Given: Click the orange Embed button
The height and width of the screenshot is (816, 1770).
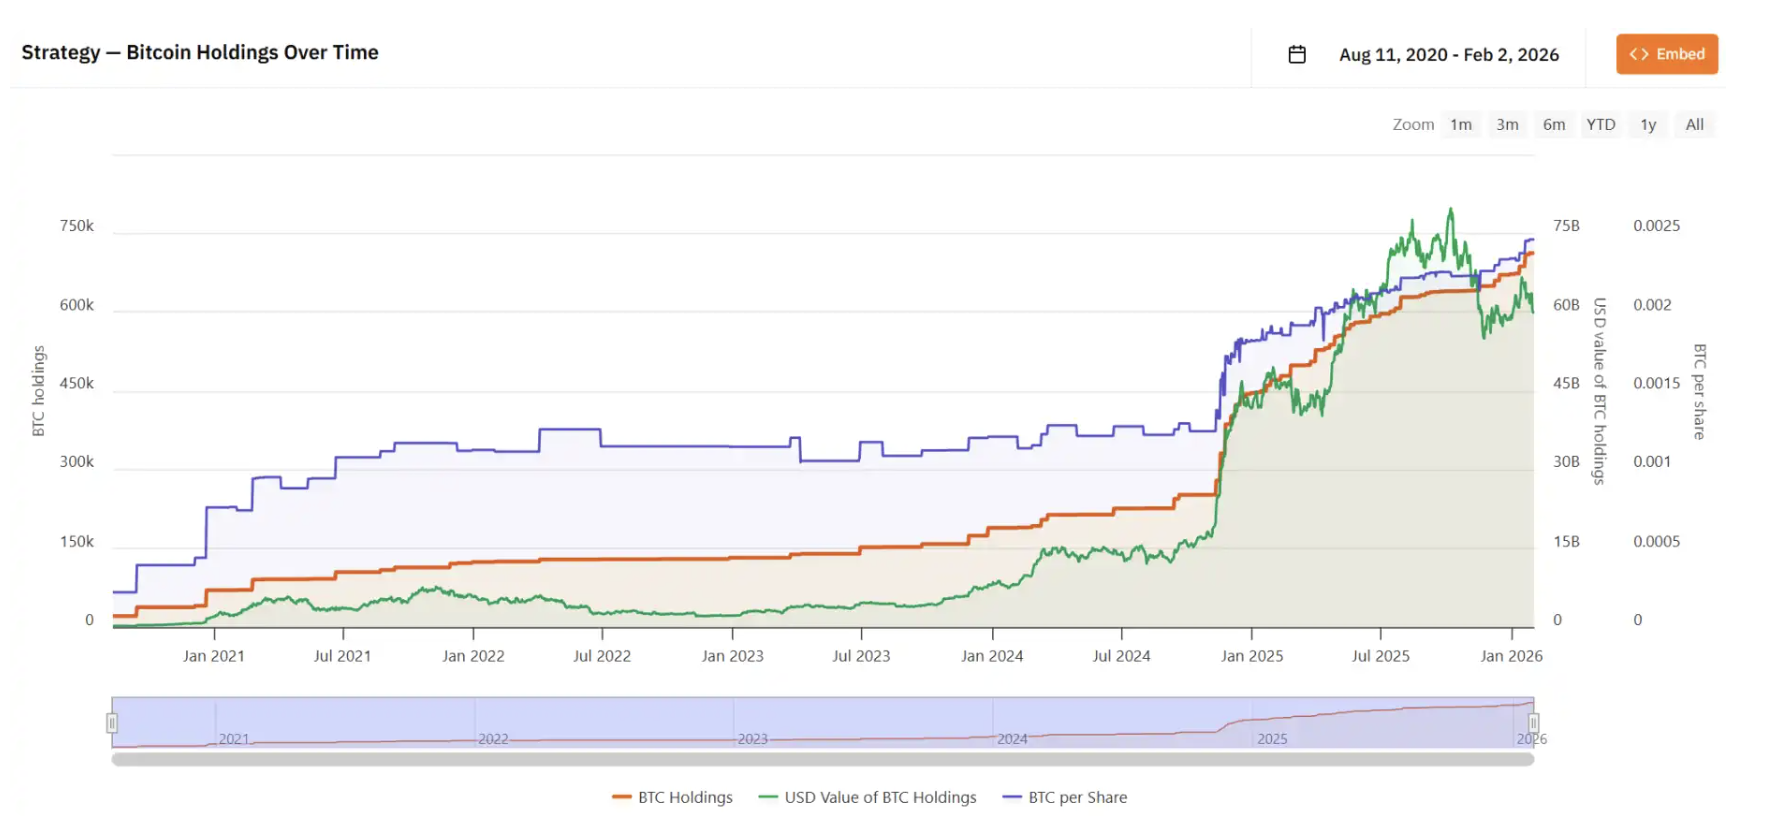Looking at the screenshot, I should tap(1666, 54).
